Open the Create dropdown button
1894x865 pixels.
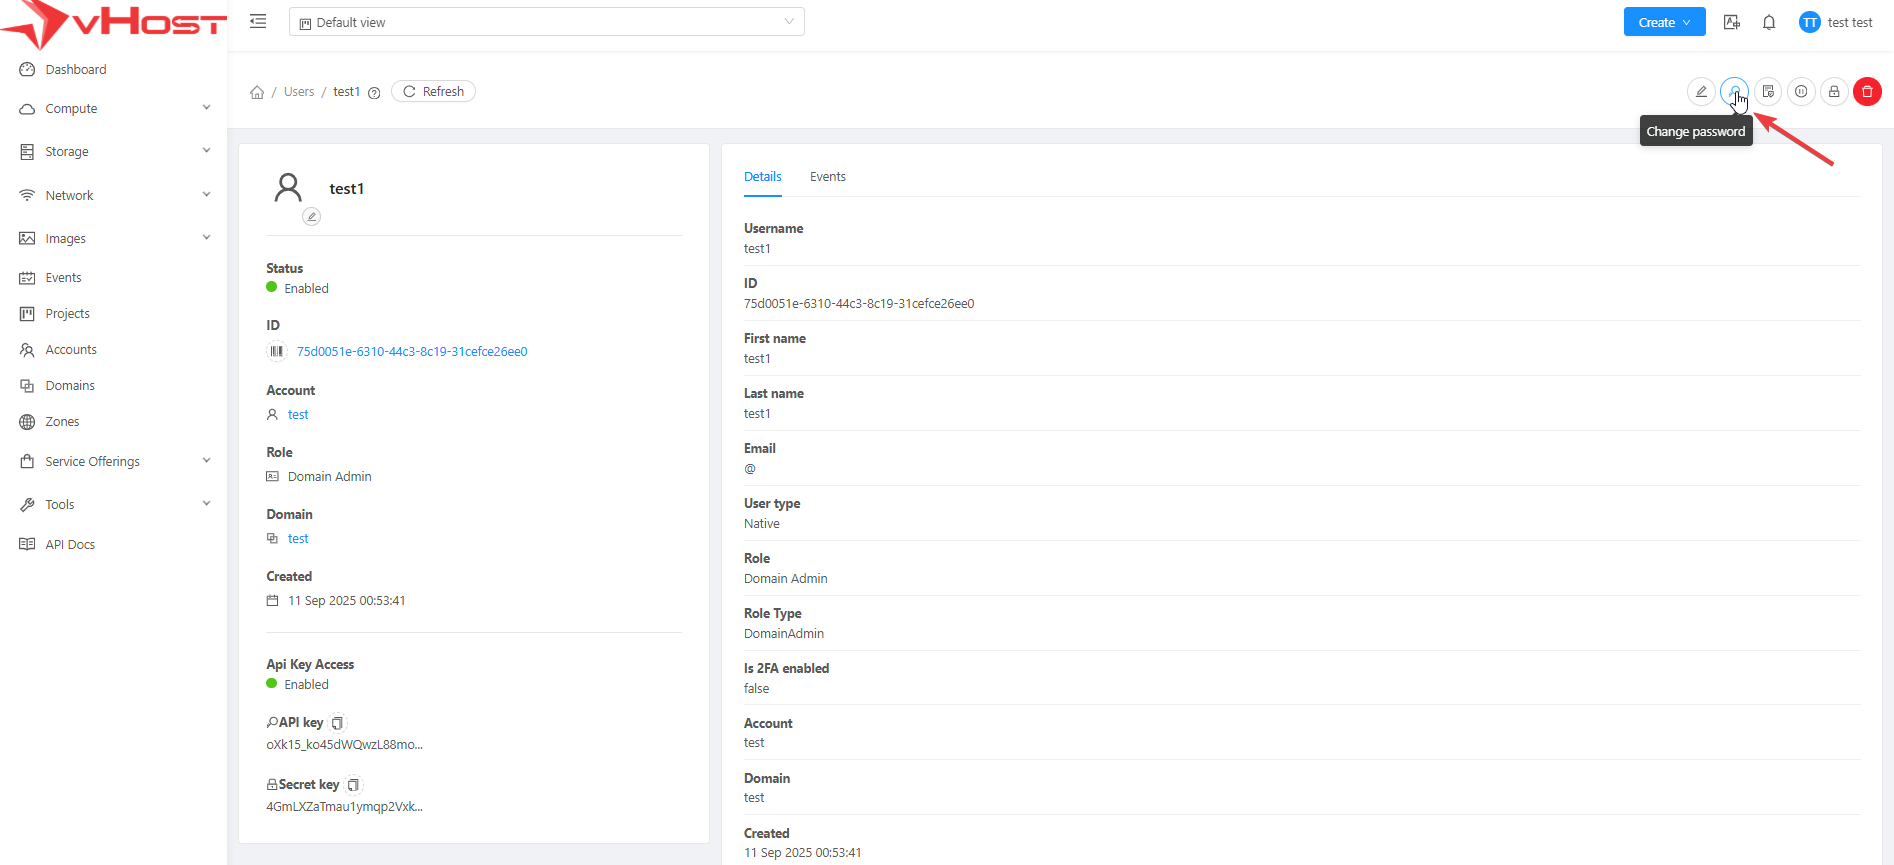1664,22
